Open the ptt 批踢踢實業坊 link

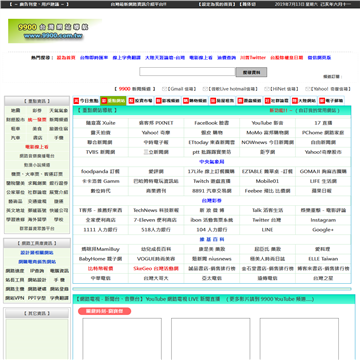tap(212, 152)
